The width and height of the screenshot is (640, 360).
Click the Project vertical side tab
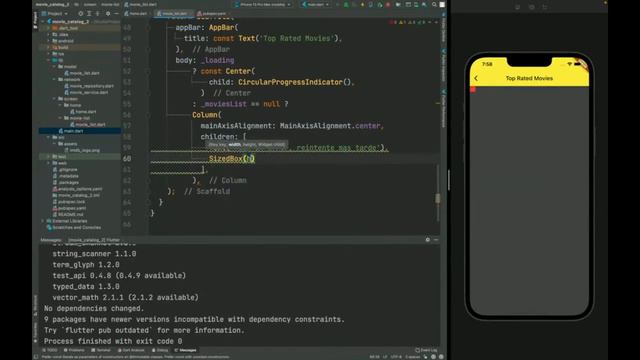click(x=36, y=20)
